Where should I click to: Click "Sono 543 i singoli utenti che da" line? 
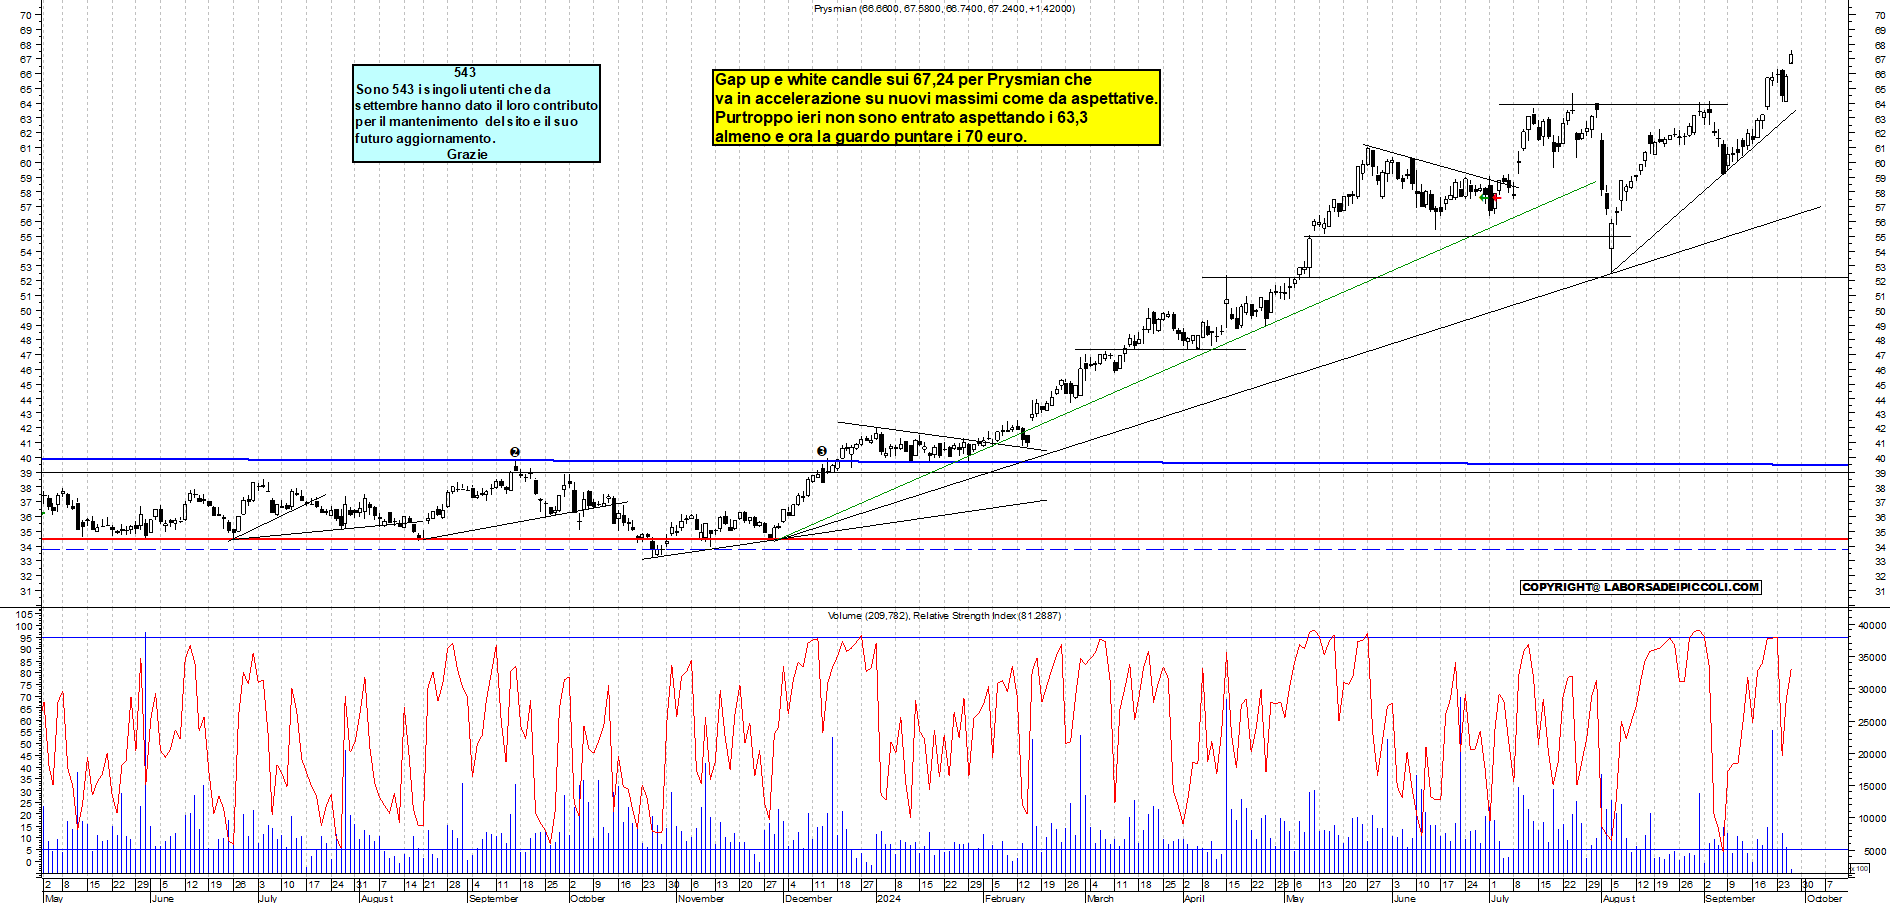pyautogui.click(x=453, y=89)
